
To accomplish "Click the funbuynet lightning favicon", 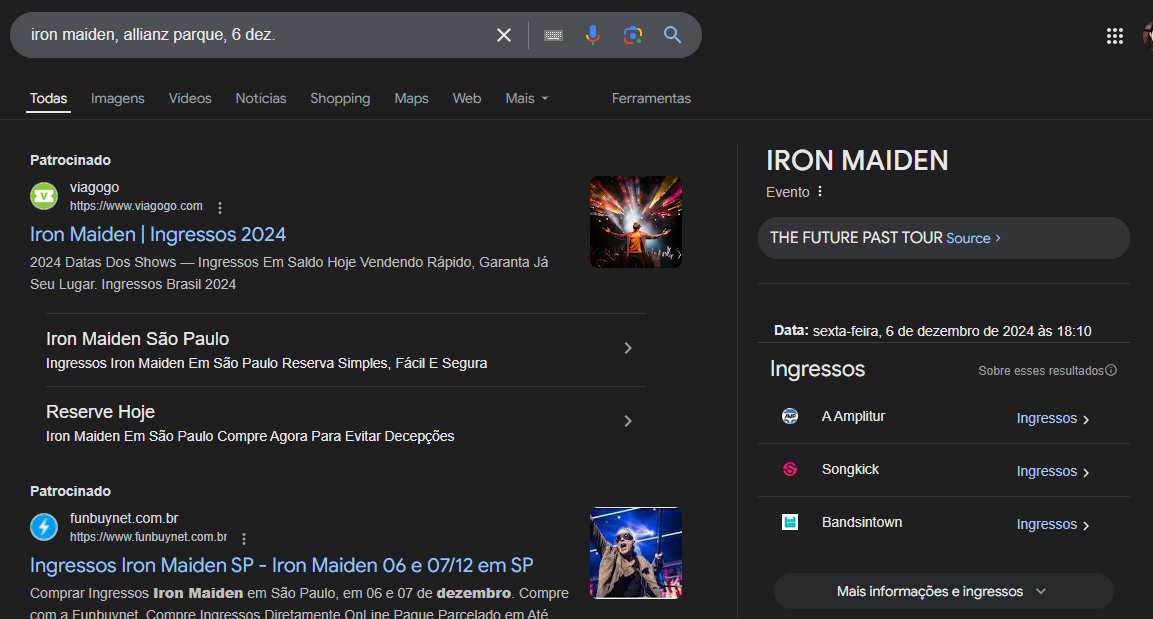I will 44,527.
